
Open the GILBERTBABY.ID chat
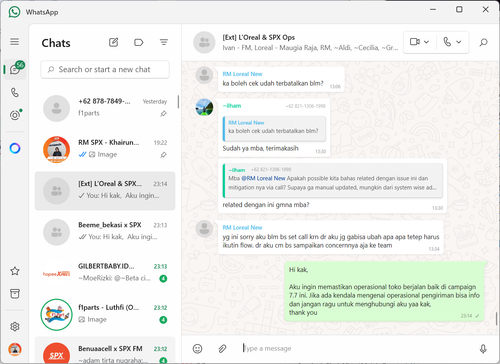tap(105, 273)
